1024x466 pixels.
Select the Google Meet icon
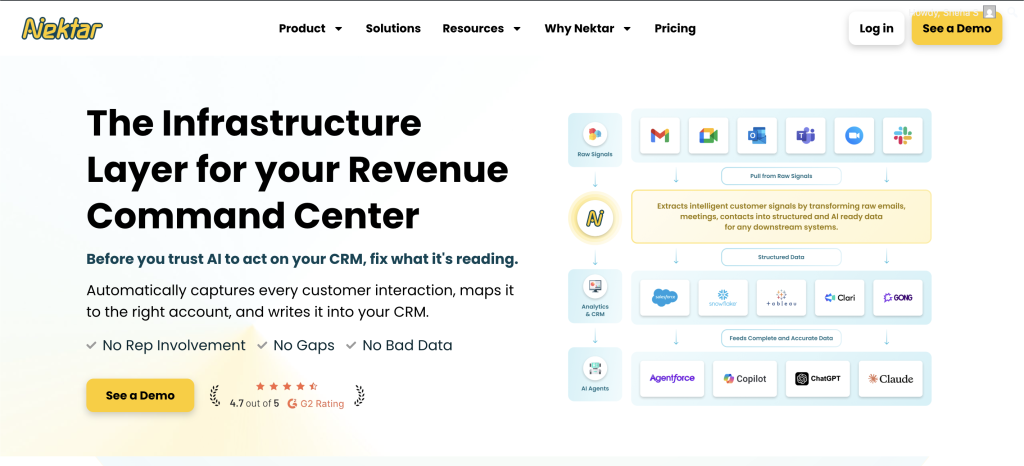(x=708, y=136)
